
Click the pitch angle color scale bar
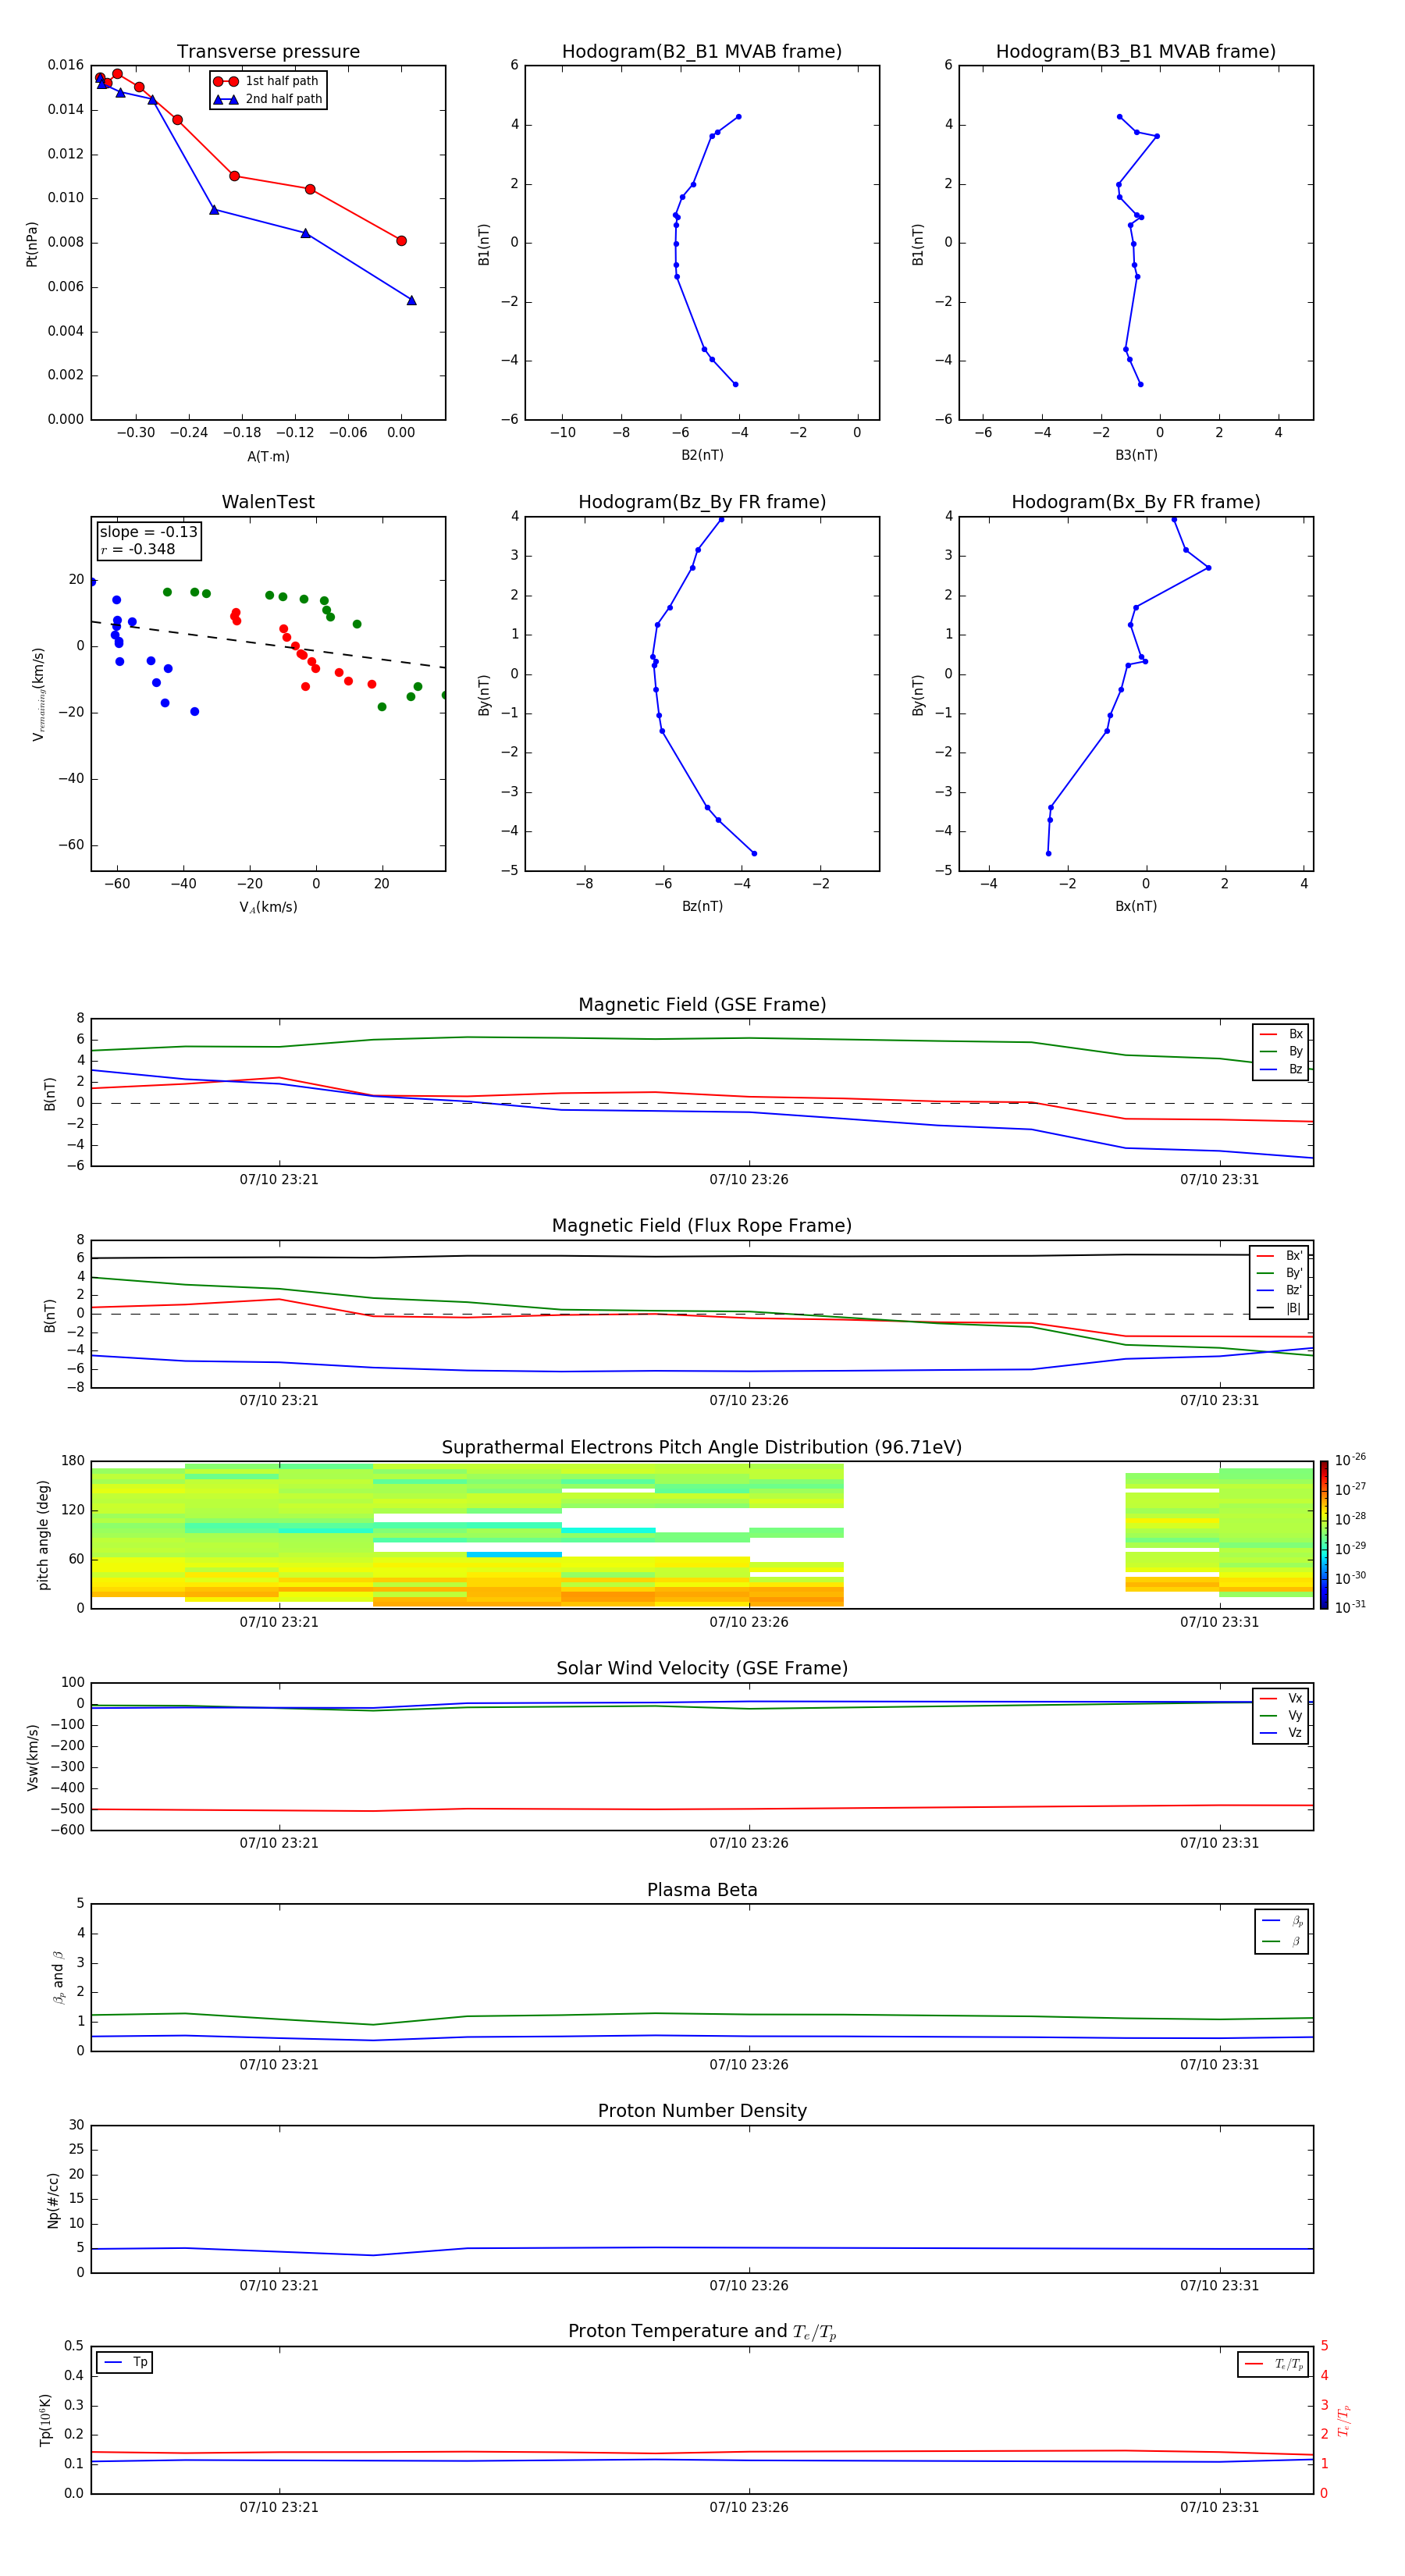click(1324, 1535)
